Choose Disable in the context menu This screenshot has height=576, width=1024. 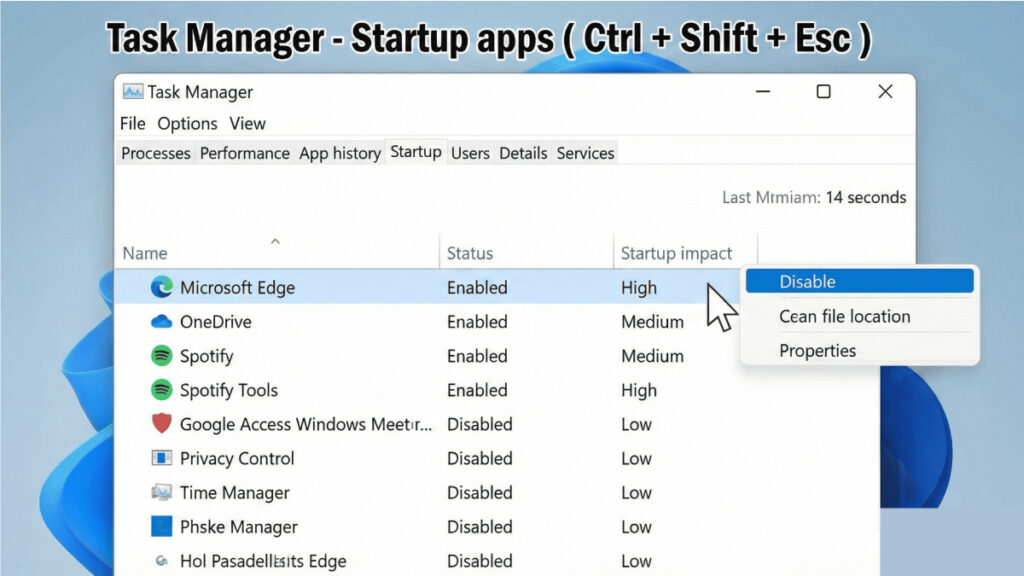[x=860, y=282]
